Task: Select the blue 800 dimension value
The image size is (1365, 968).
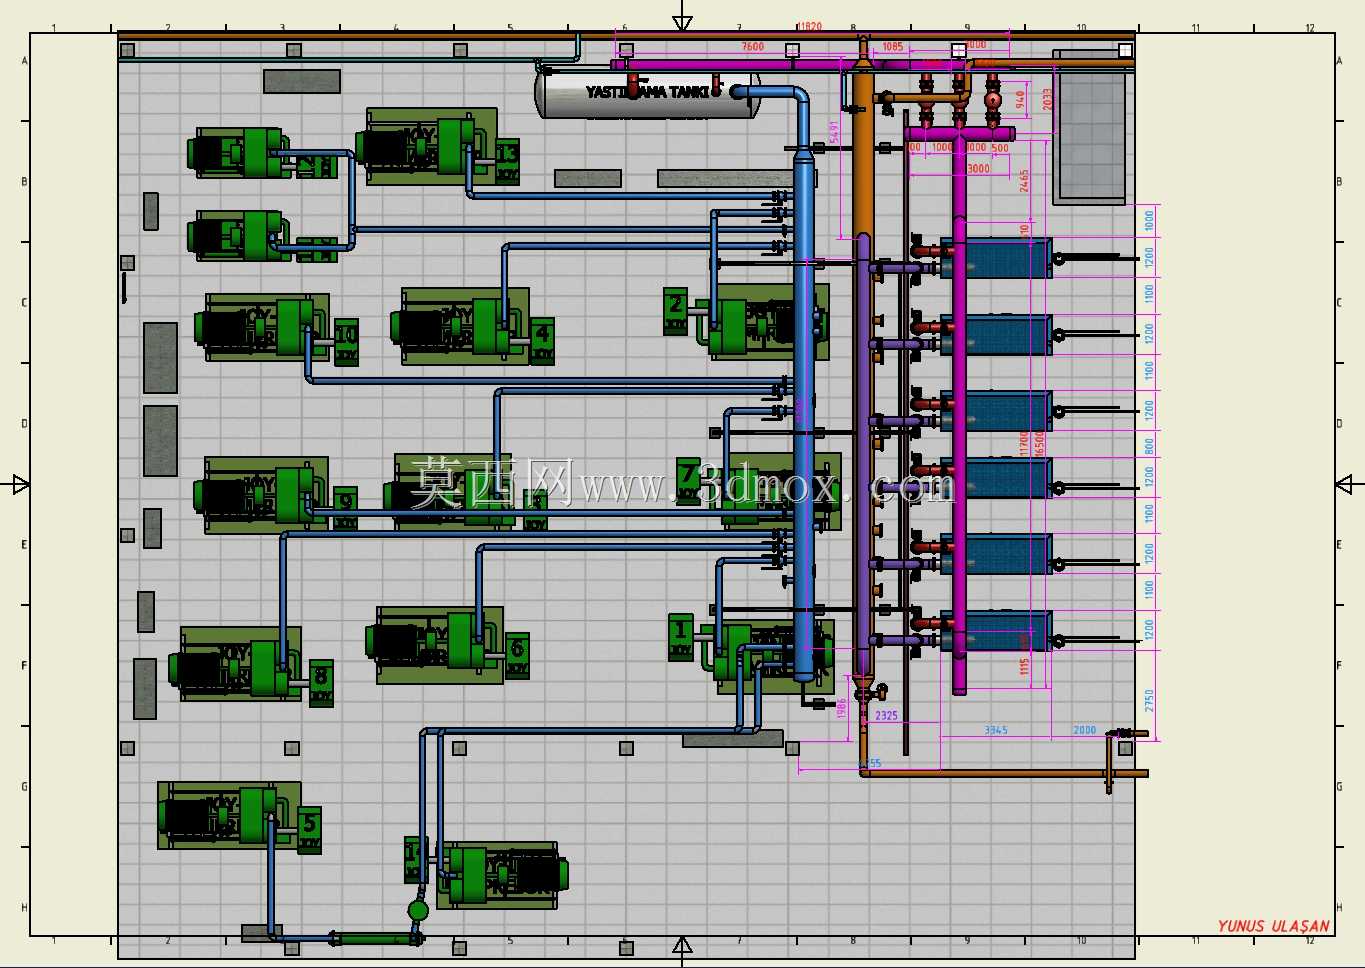Action: pyautogui.click(x=1149, y=446)
